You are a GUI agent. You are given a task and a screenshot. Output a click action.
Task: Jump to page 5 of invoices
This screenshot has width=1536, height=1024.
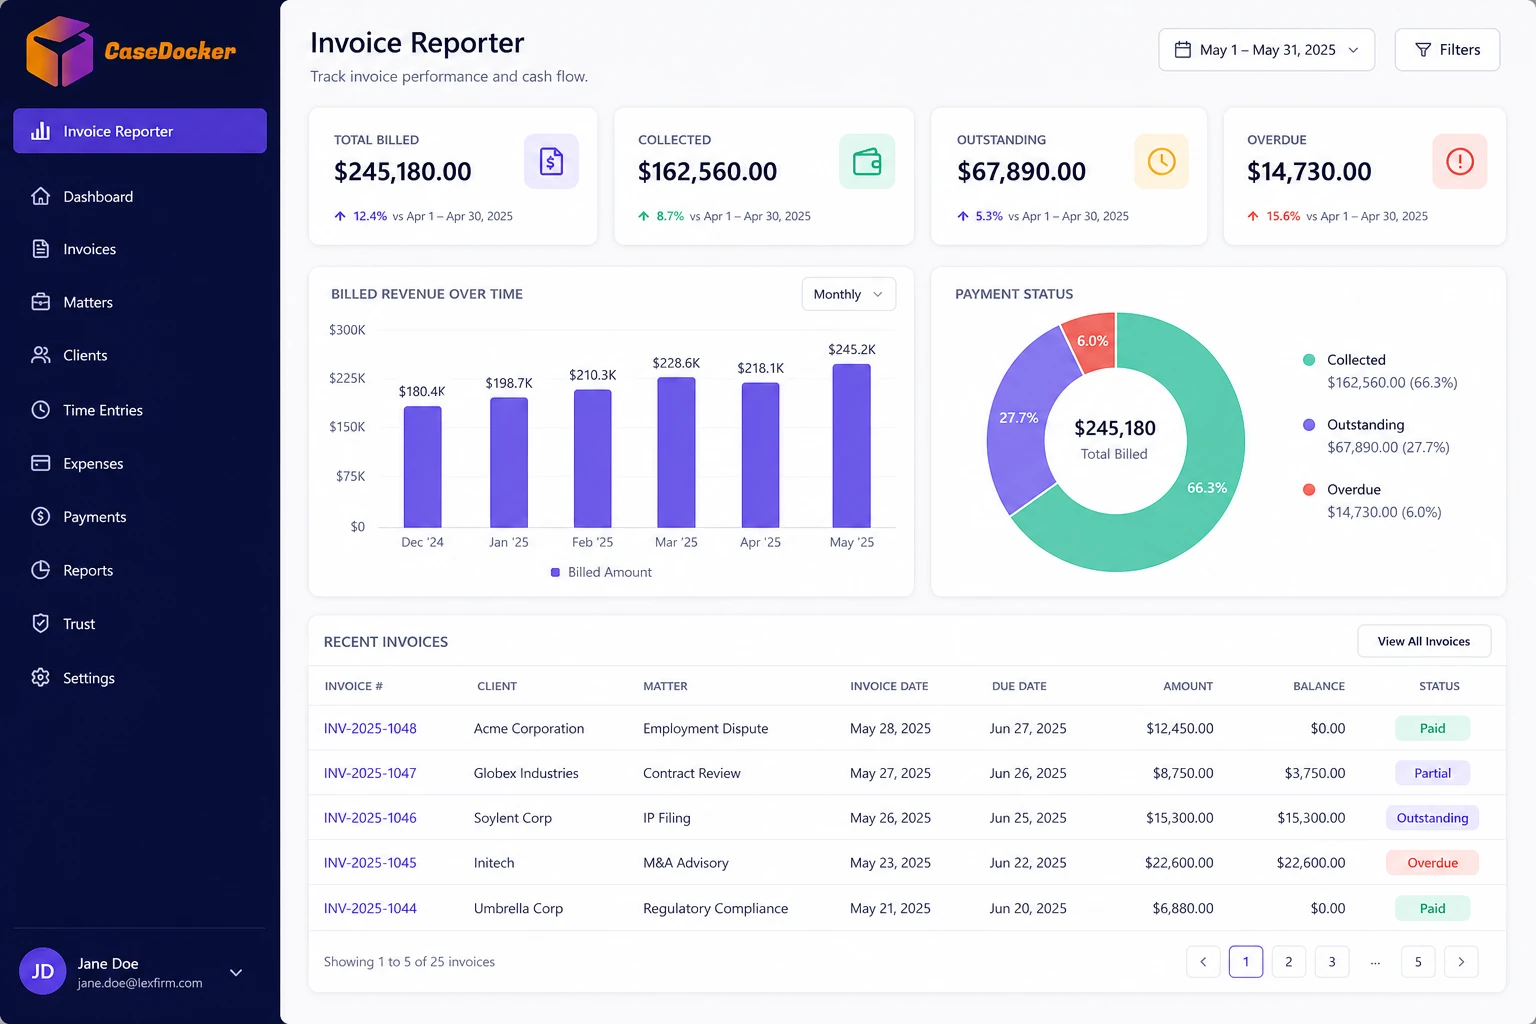[1418, 962]
